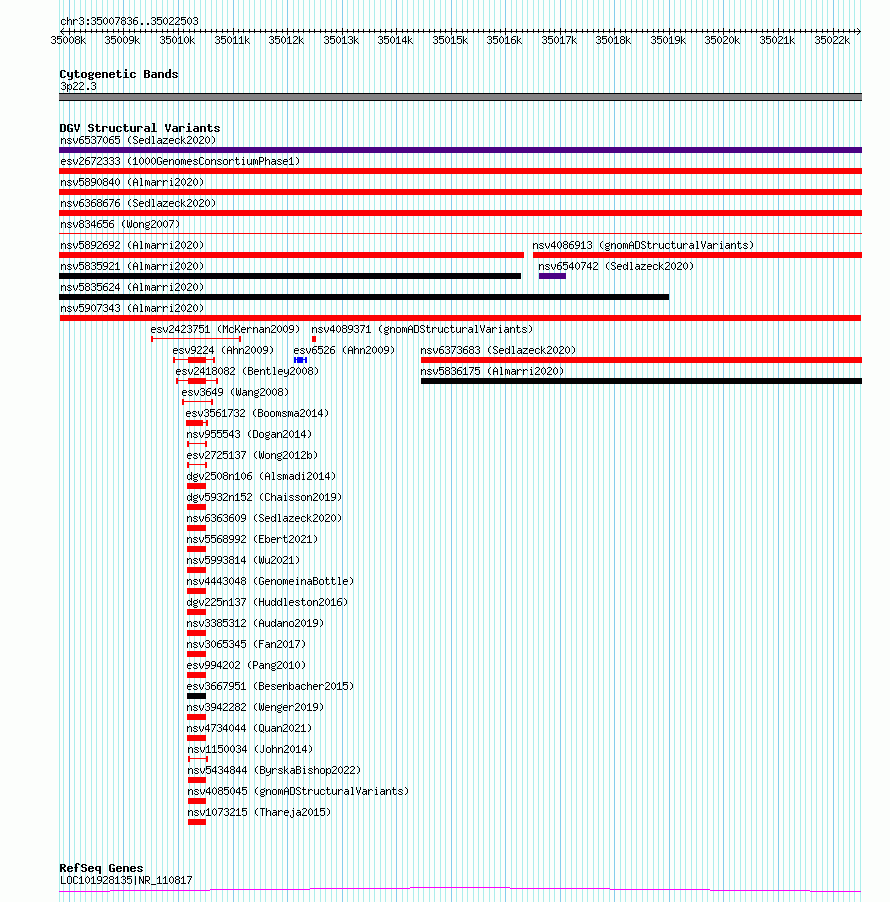Select the black nsv5836175 variant bar

click(641, 381)
